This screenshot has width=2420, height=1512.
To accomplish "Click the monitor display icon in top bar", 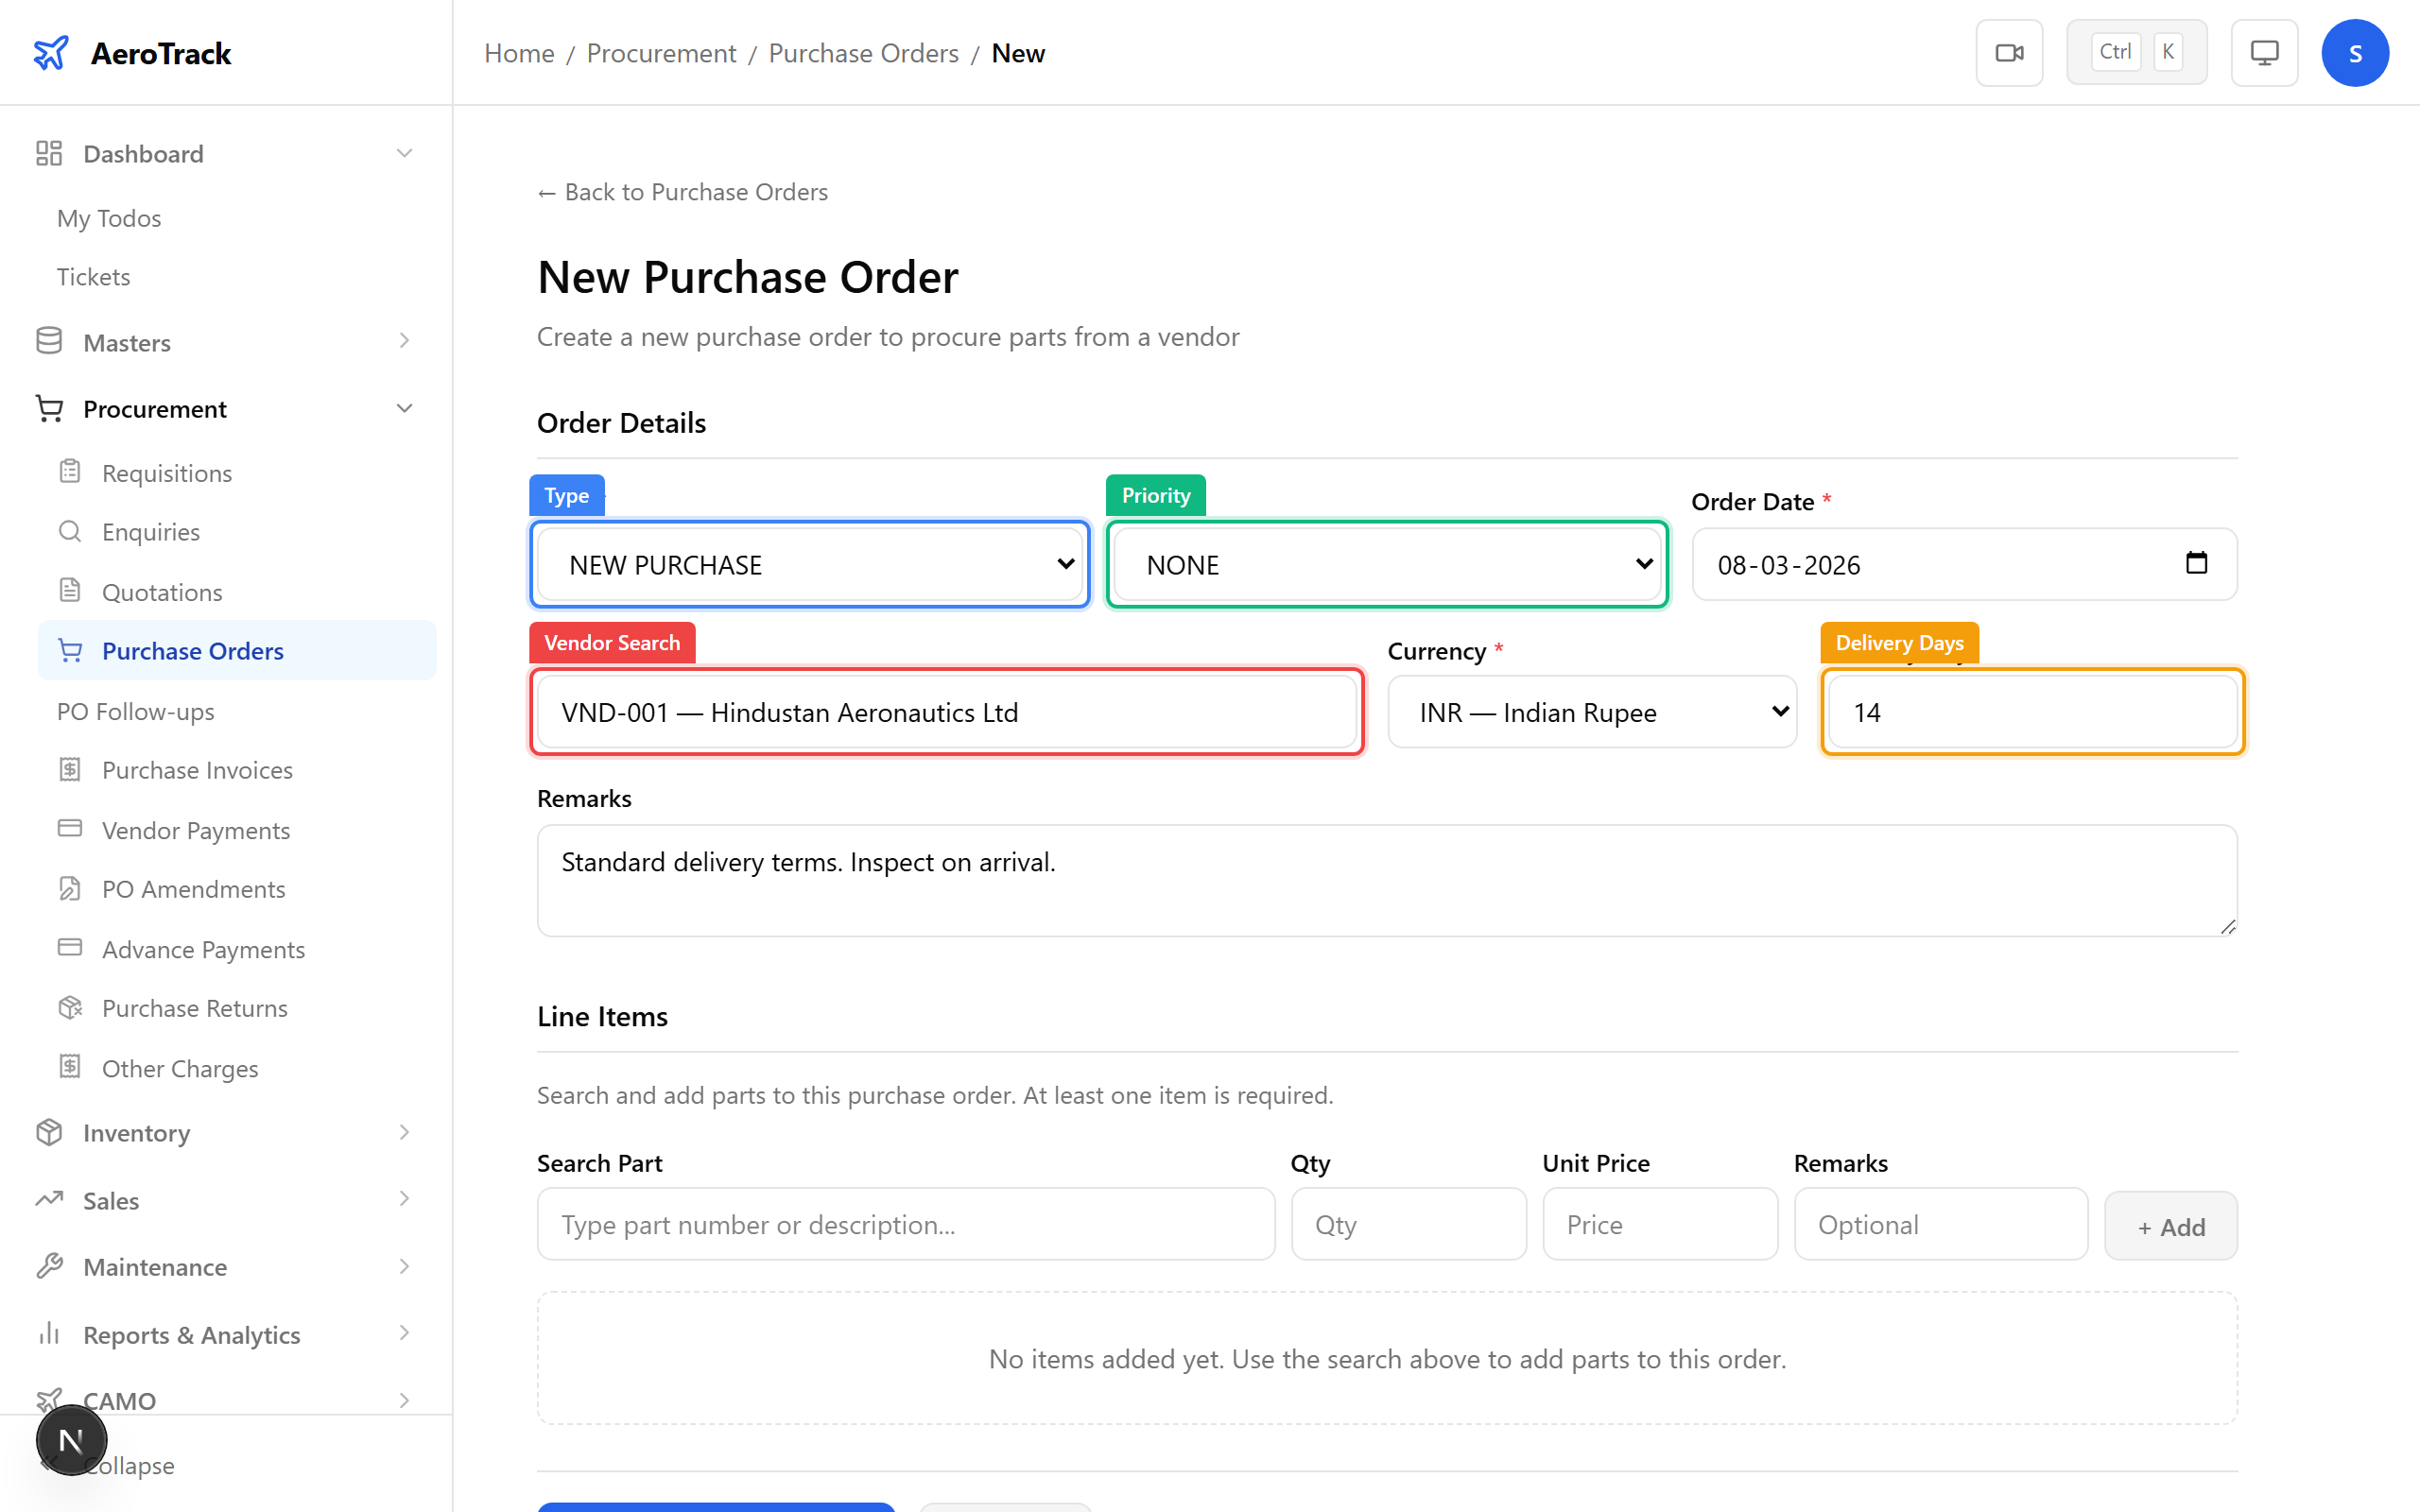I will point(2264,52).
